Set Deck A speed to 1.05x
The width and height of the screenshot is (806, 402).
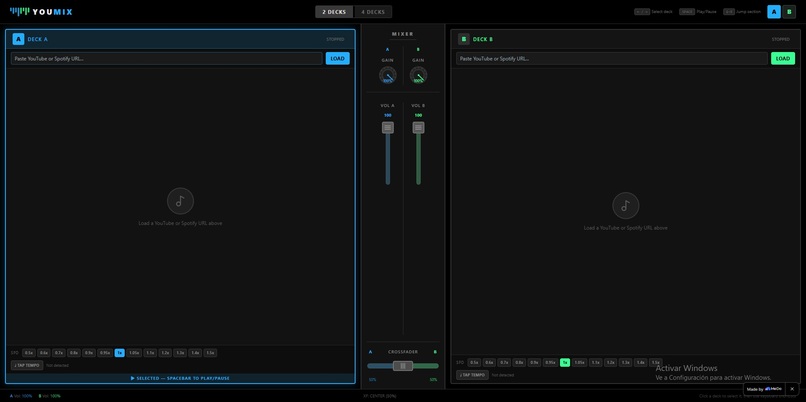134,353
